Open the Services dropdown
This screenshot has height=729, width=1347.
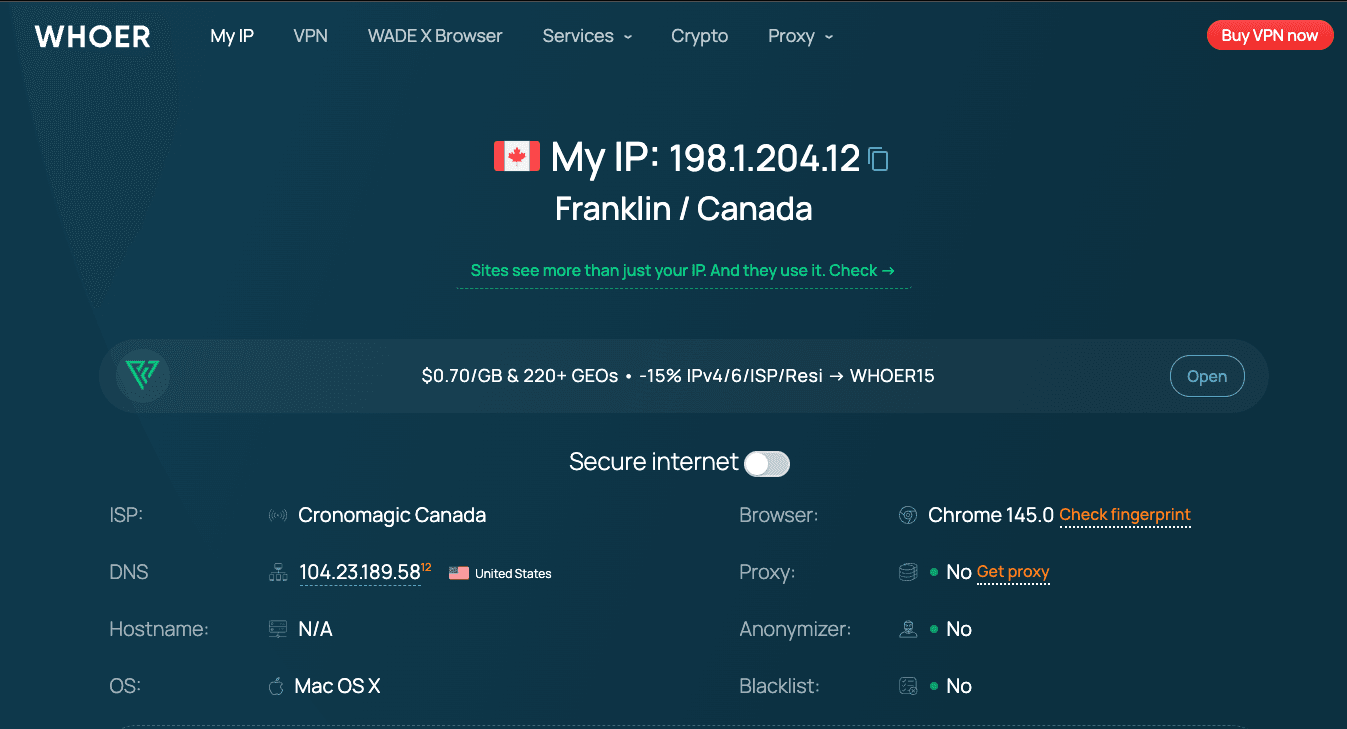click(x=586, y=36)
